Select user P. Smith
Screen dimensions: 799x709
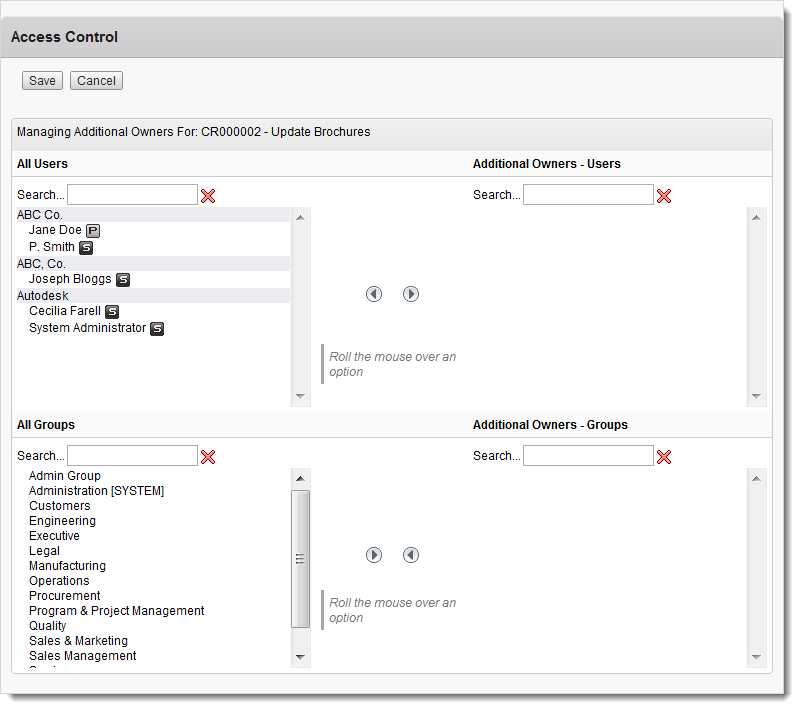52,247
